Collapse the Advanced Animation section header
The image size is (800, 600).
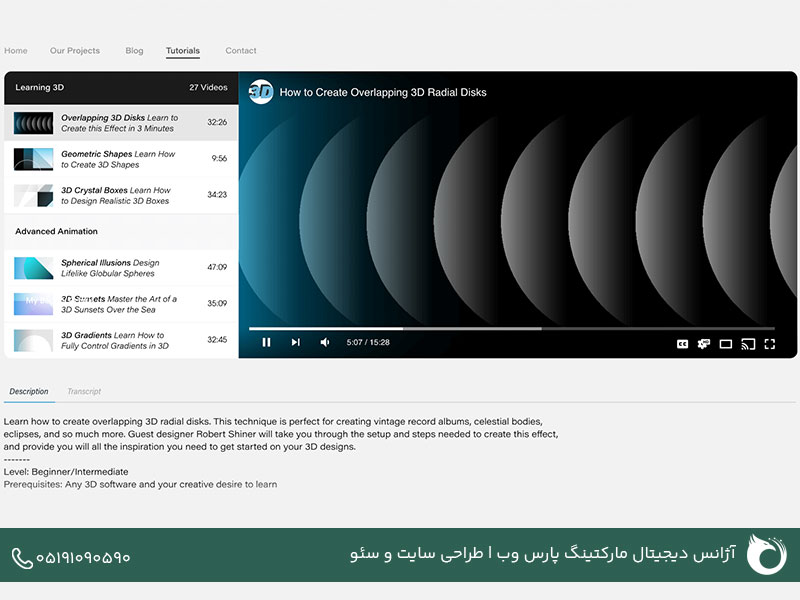[x=121, y=231]
